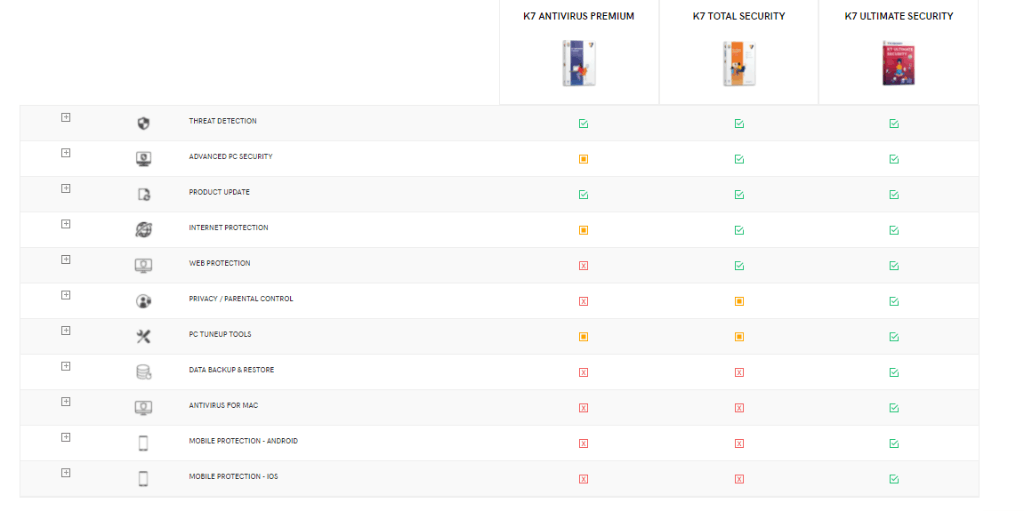Click the Product Update file icon
1024x511 pixels.
(143, 194)
